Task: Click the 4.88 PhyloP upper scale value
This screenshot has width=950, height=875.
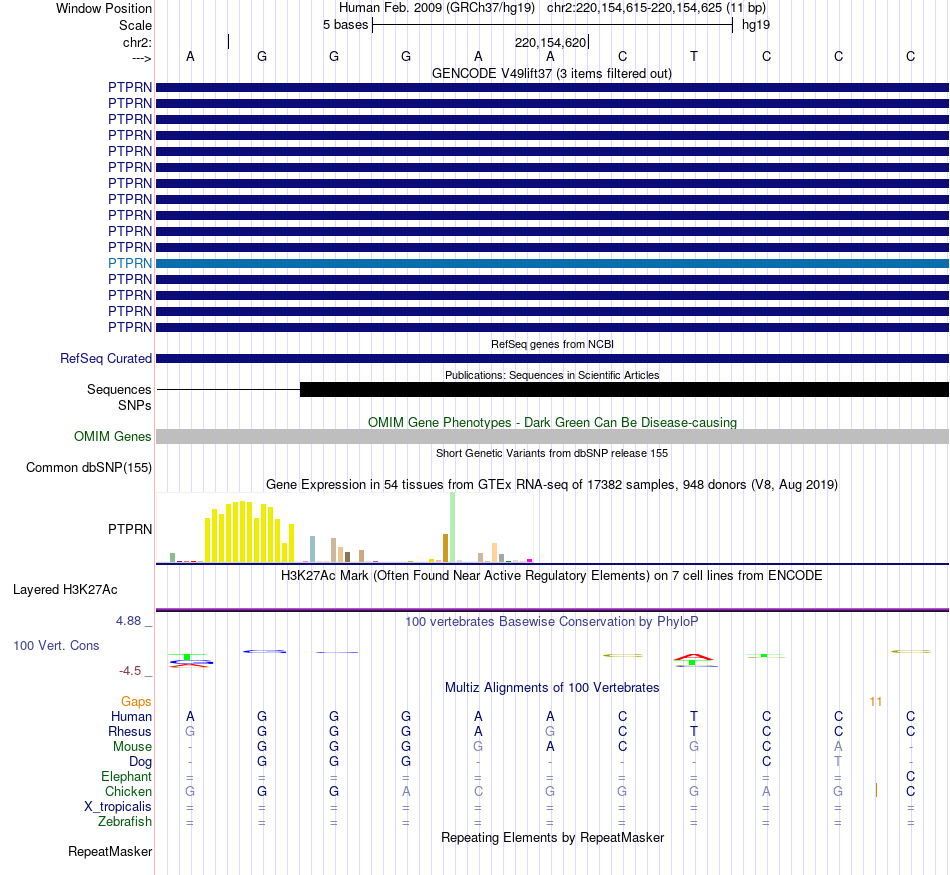Action: pyautogui.click(x=128, y=620)
